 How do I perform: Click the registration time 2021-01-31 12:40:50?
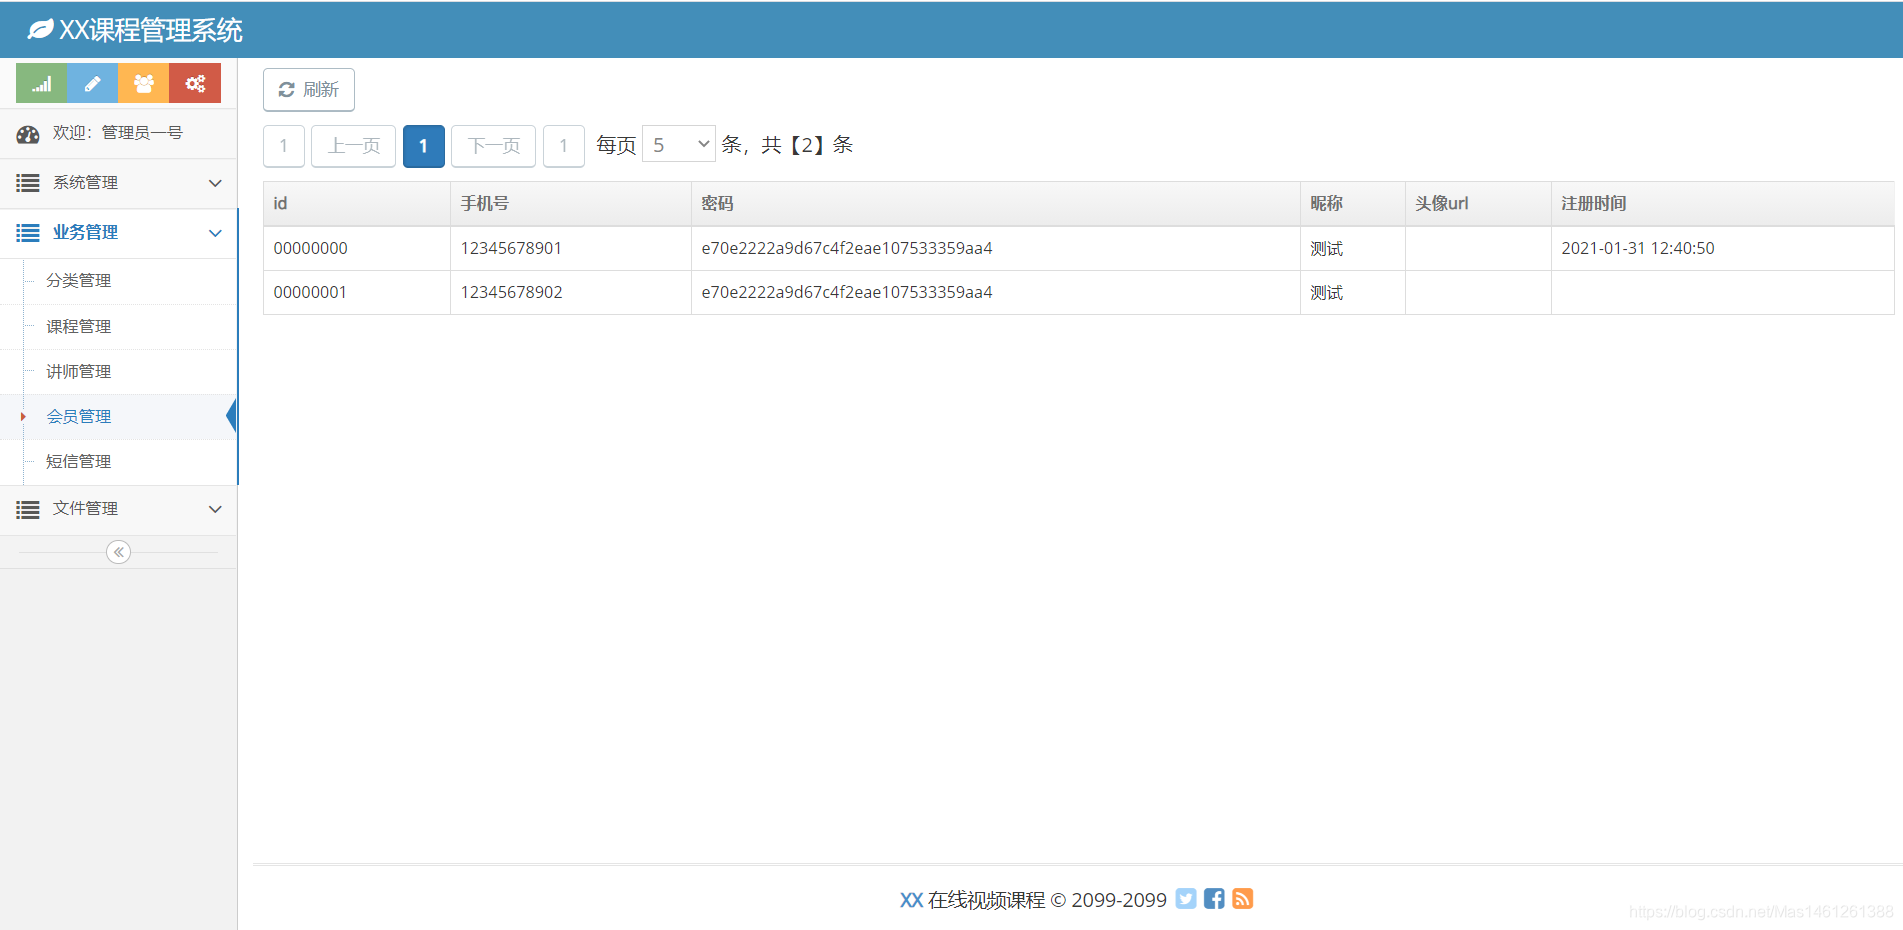tap(1638, 249)
